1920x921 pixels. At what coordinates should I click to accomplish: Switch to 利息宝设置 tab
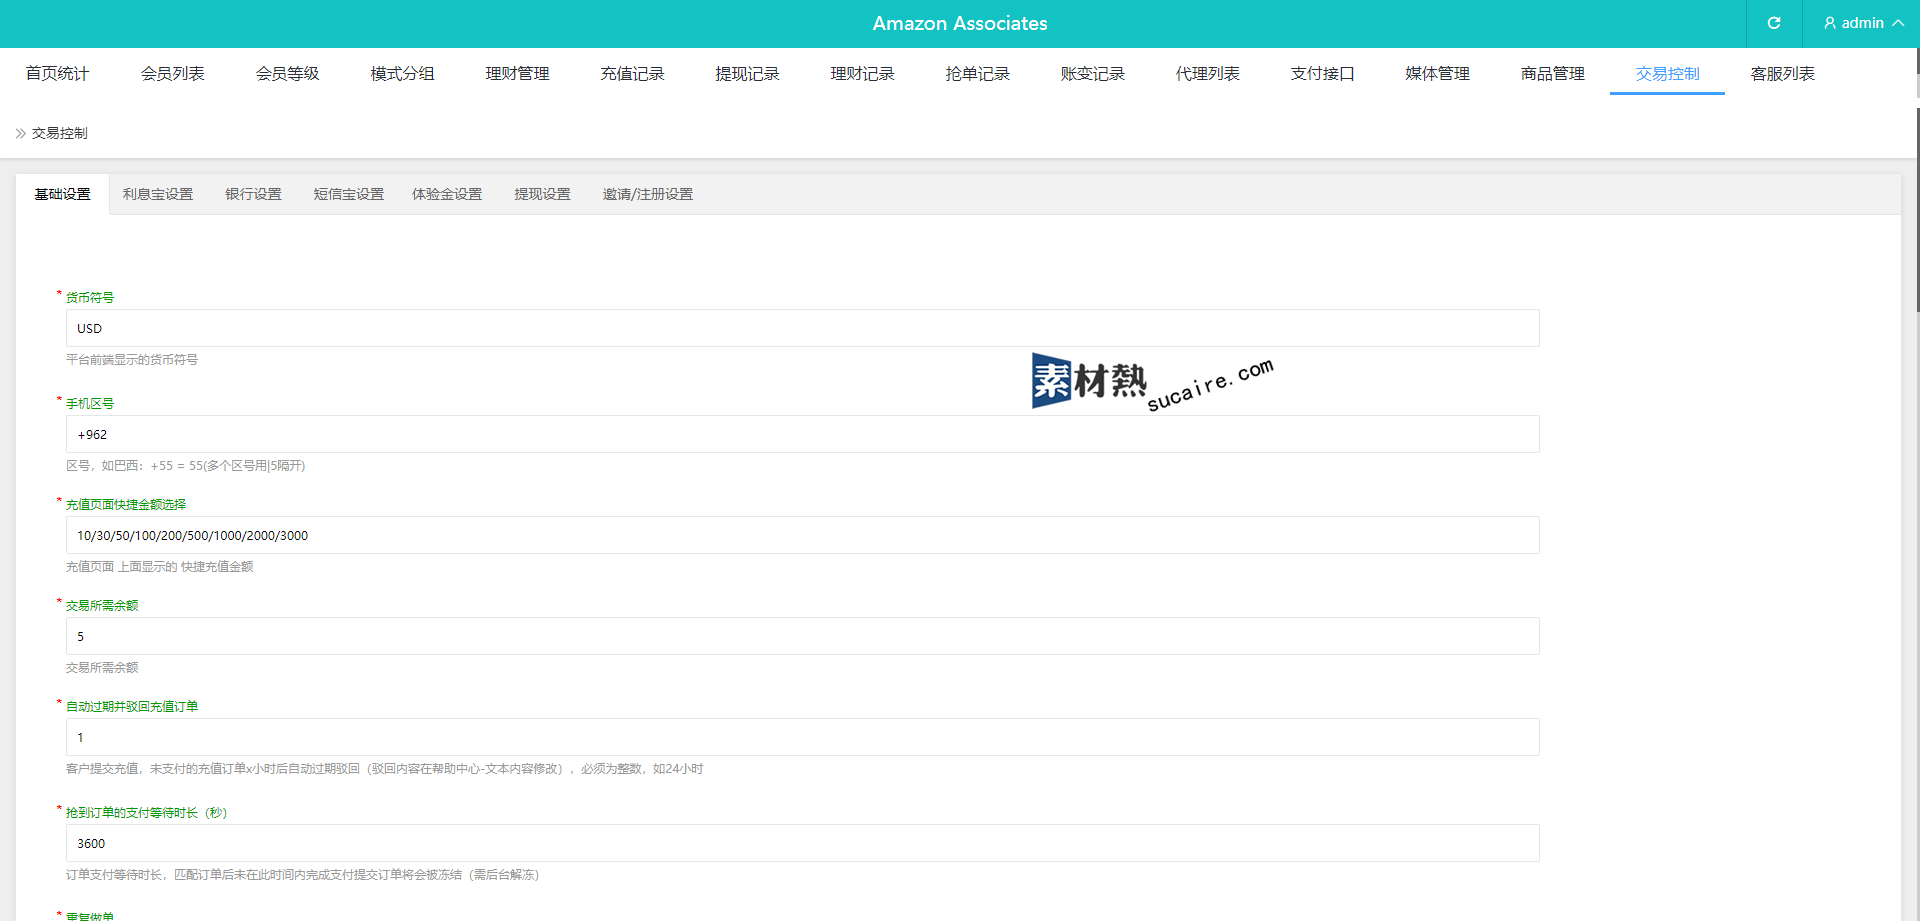point(158,194)
